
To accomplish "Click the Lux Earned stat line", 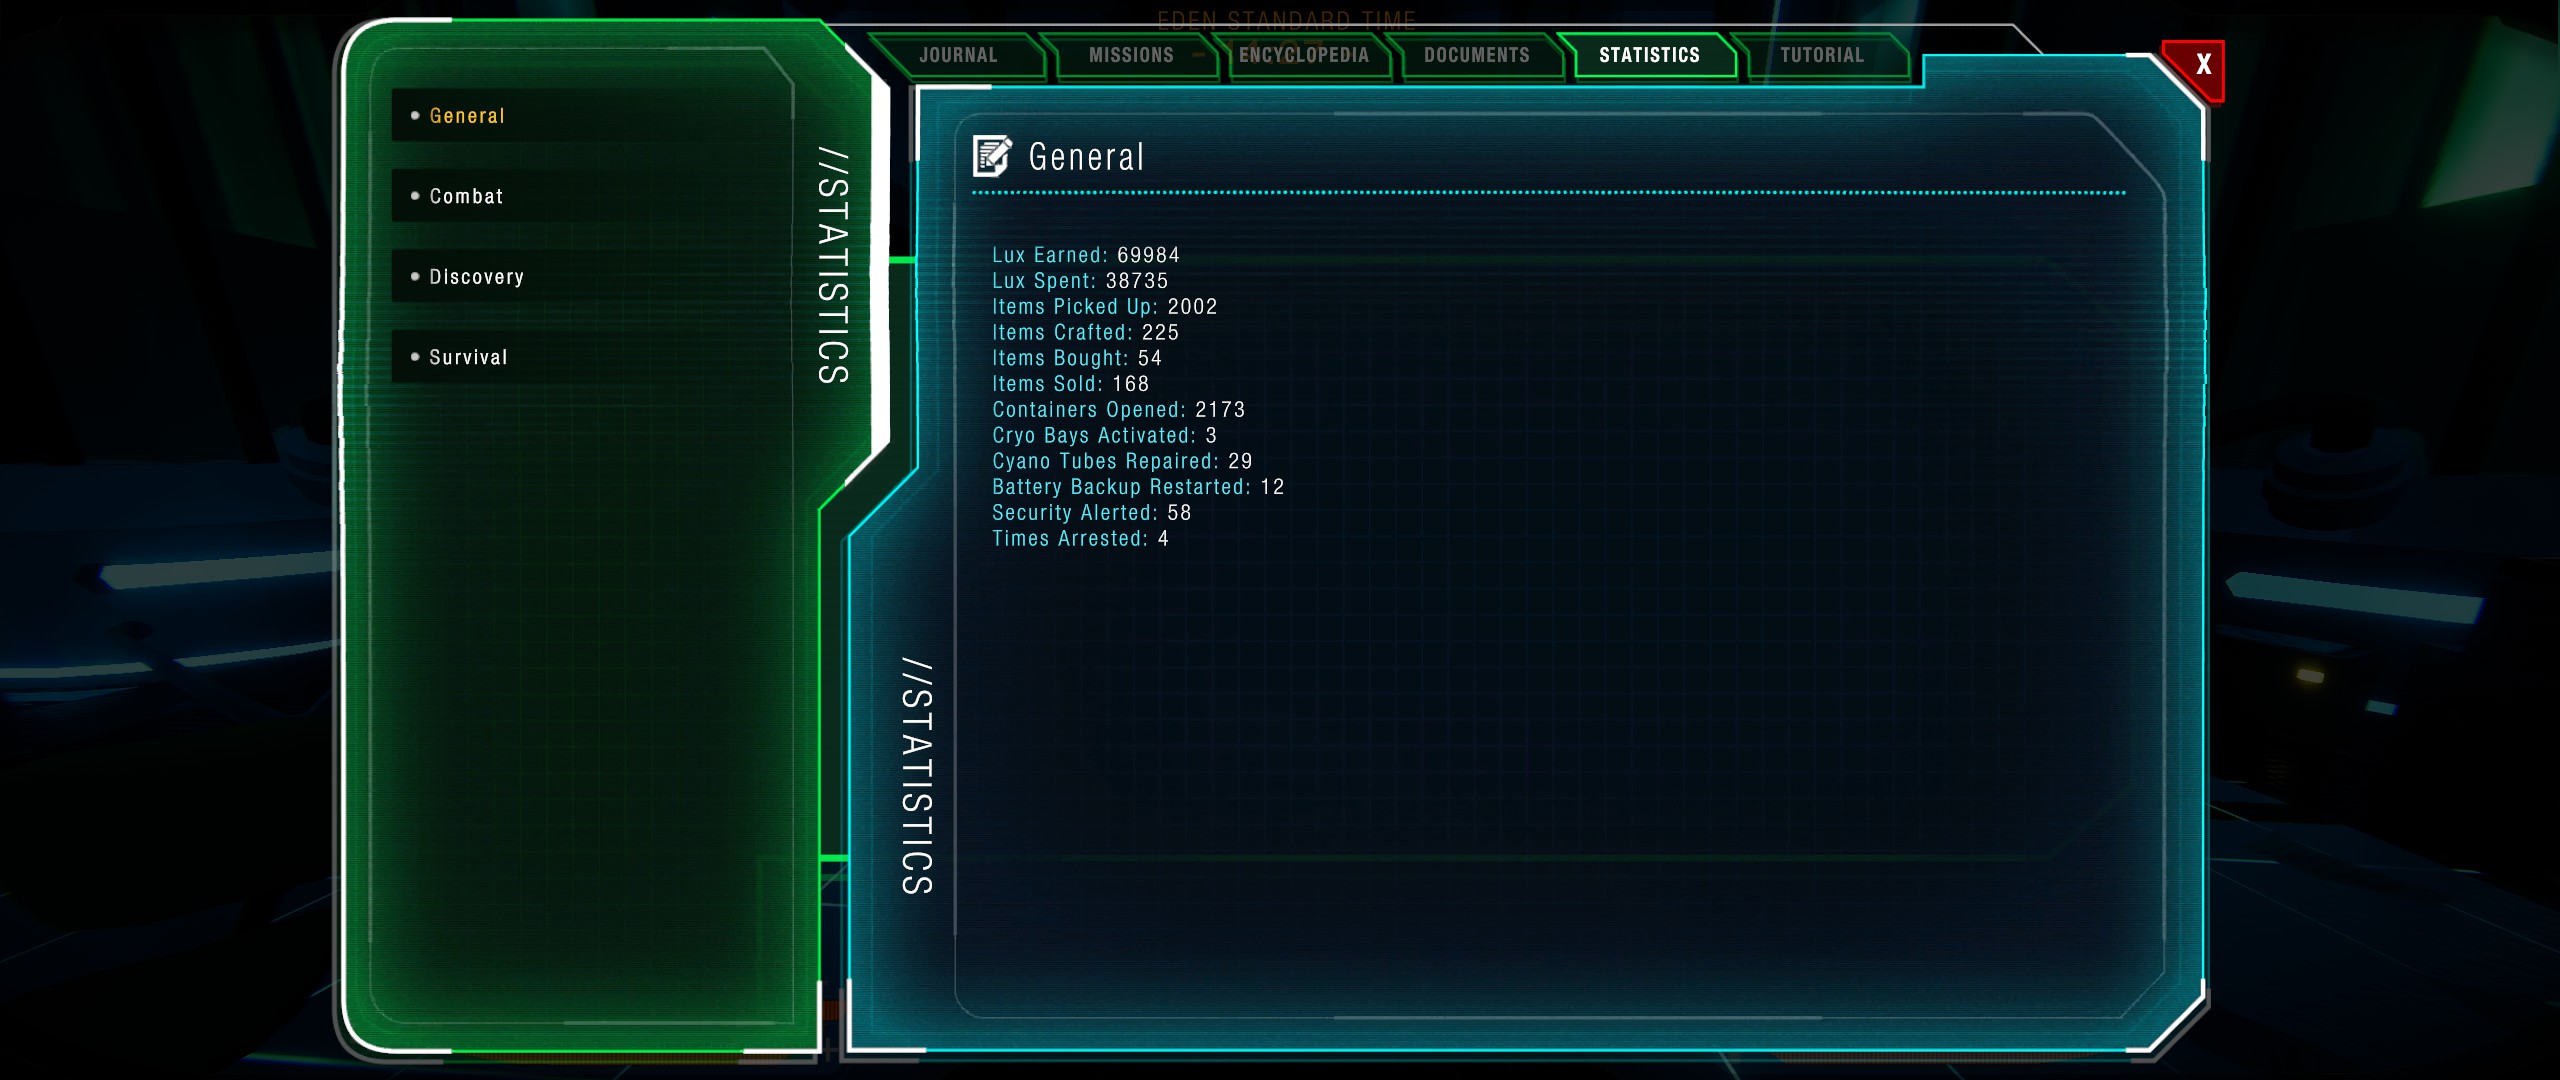I will (1086, 255).
